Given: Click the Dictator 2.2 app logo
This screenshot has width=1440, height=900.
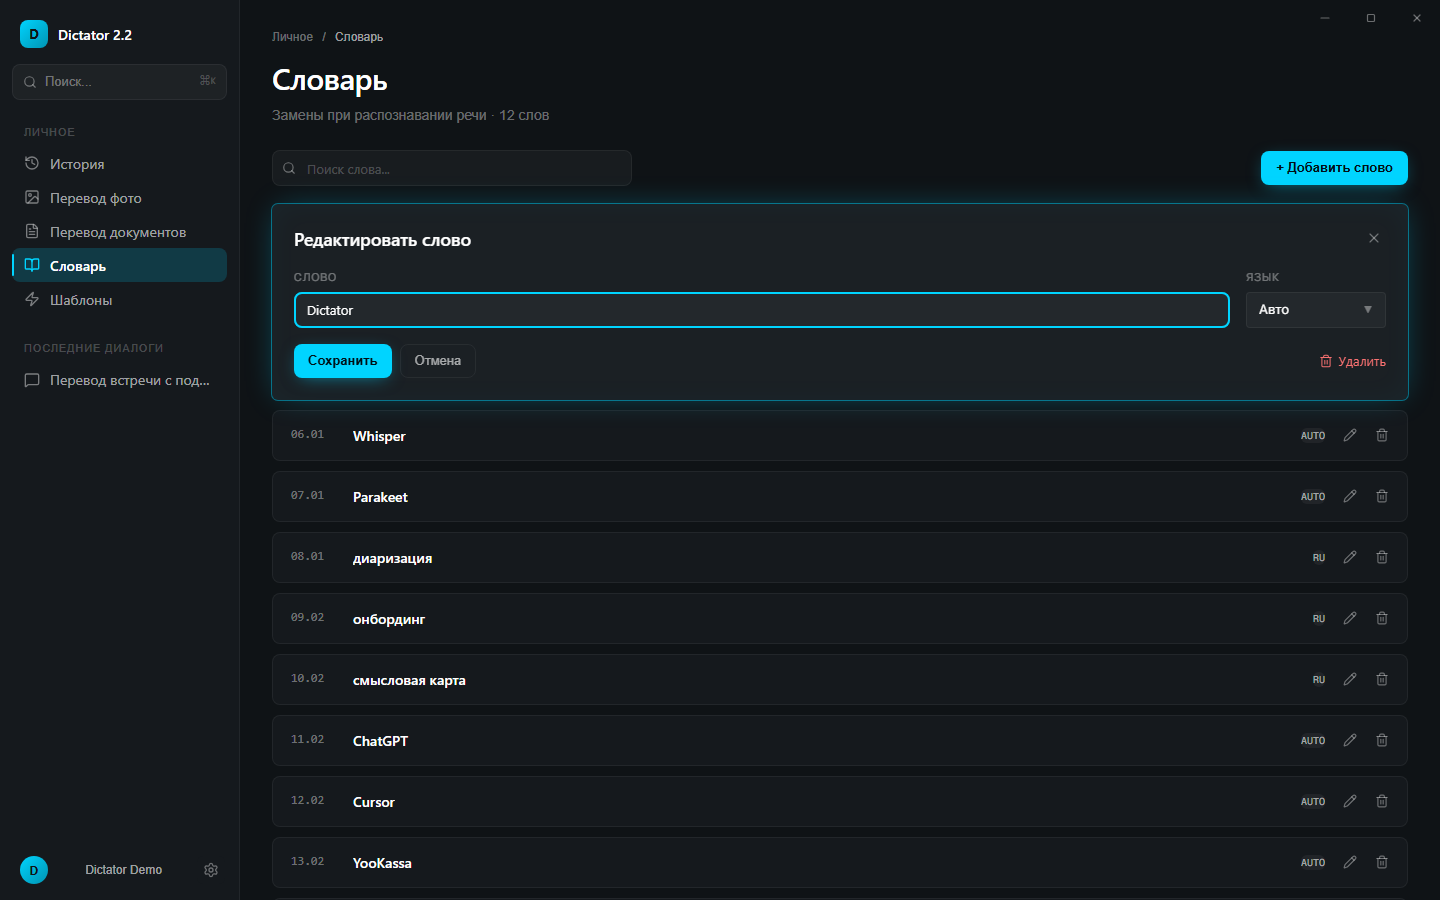Looking at the screenshot, I should [x=34, y=34].
